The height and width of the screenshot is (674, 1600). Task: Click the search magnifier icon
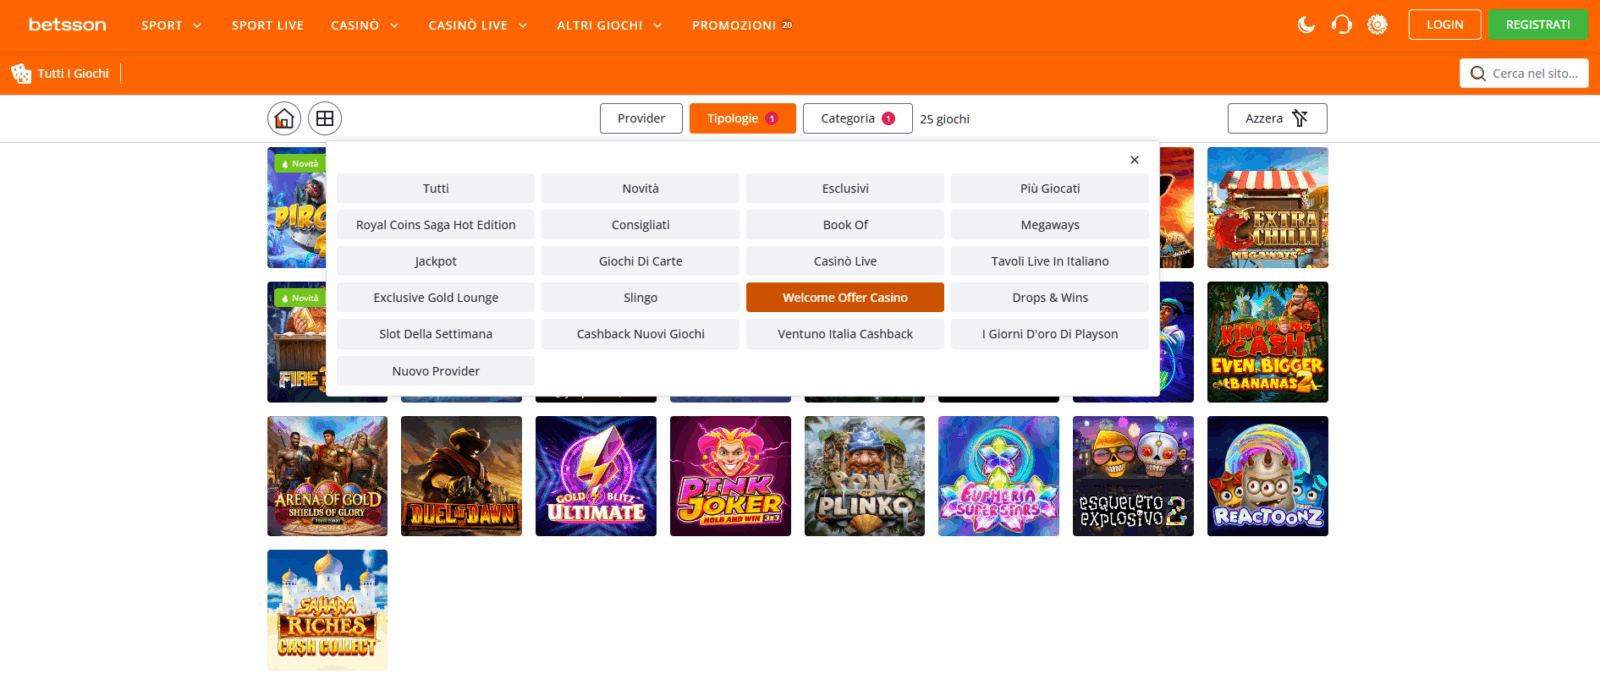[x=1478, y=74]
